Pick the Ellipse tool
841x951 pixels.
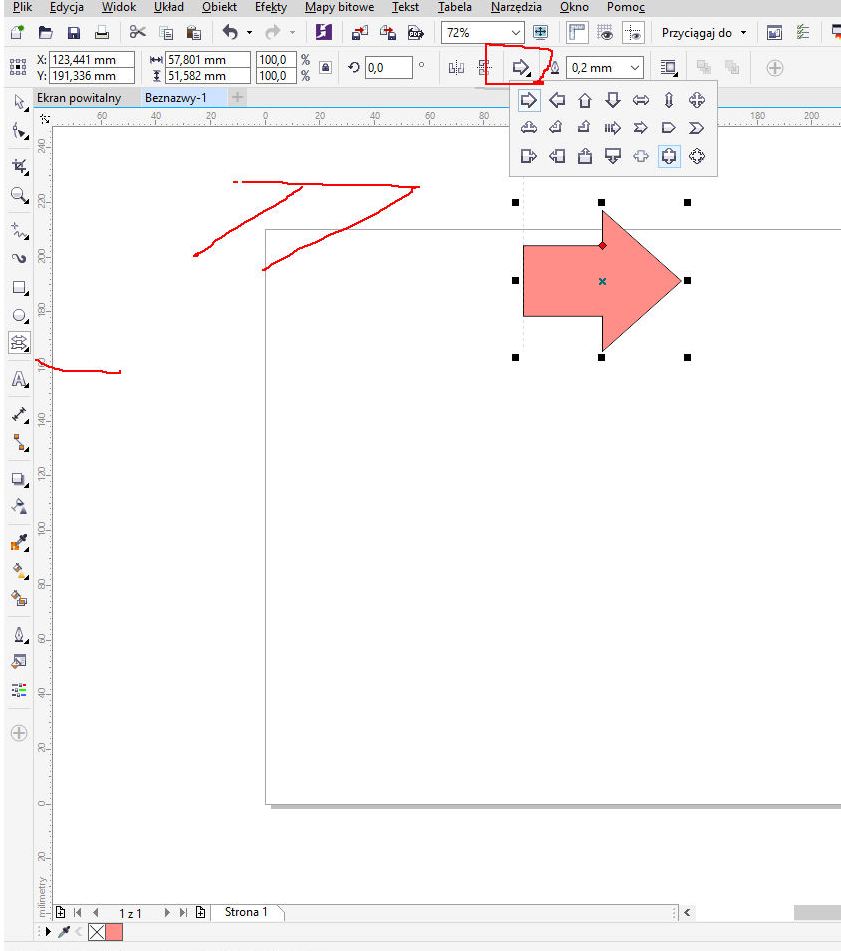pos(18,316)
